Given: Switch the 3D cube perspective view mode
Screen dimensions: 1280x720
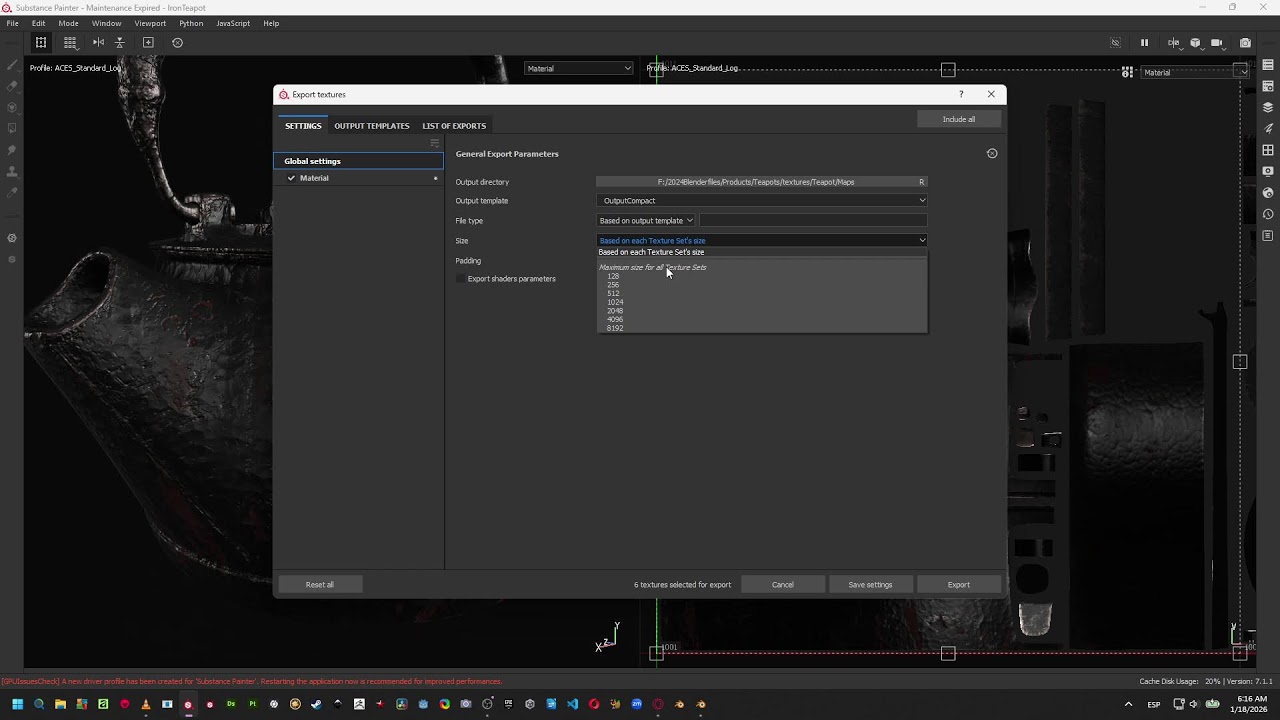Looking at the screenshot, I should tap(1195, 42).
